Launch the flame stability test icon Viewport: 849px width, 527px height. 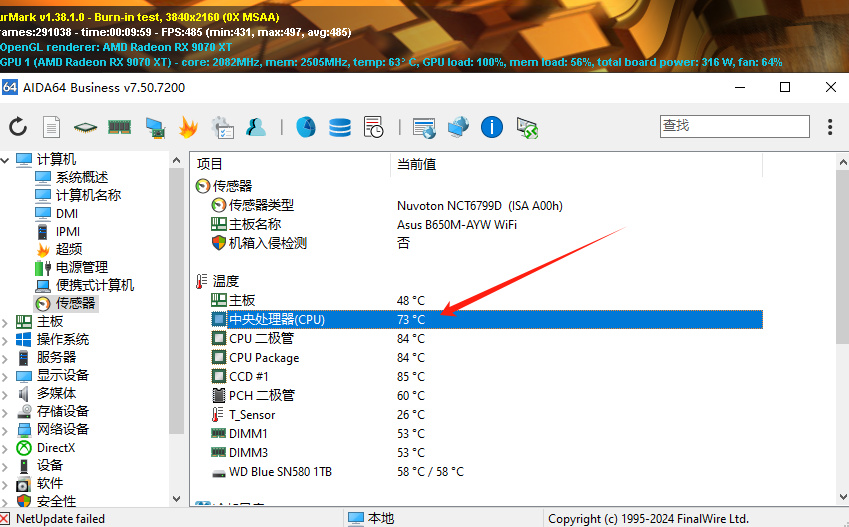pyautogui.click(x=188, y=127)
